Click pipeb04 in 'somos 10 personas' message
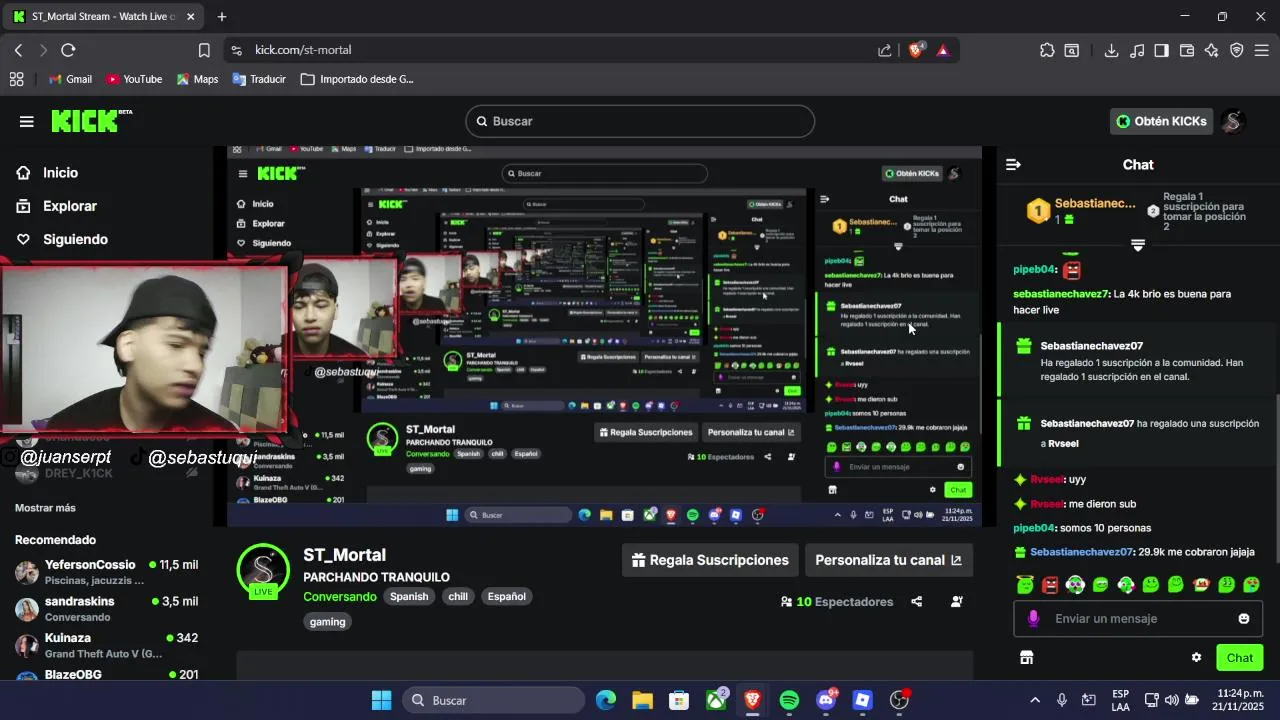The width and height of the screenshot is (1280, 720). point(1034,528)
